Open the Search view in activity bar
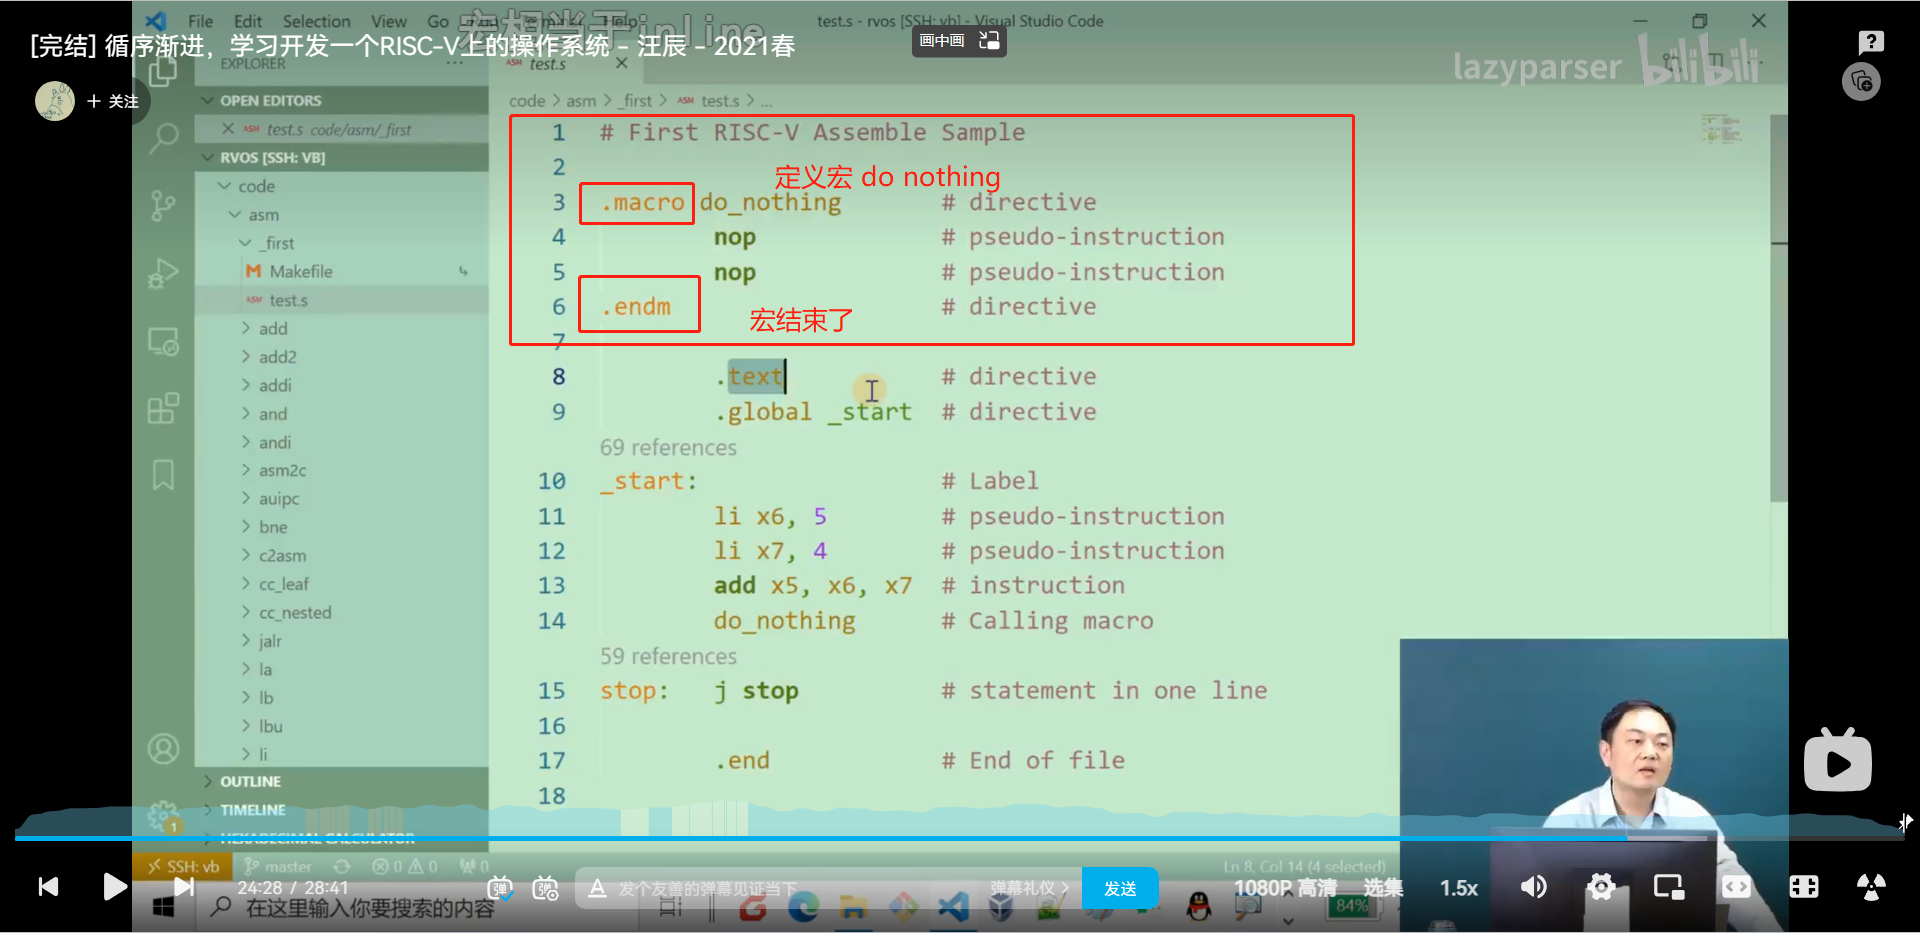 point(163,138)
